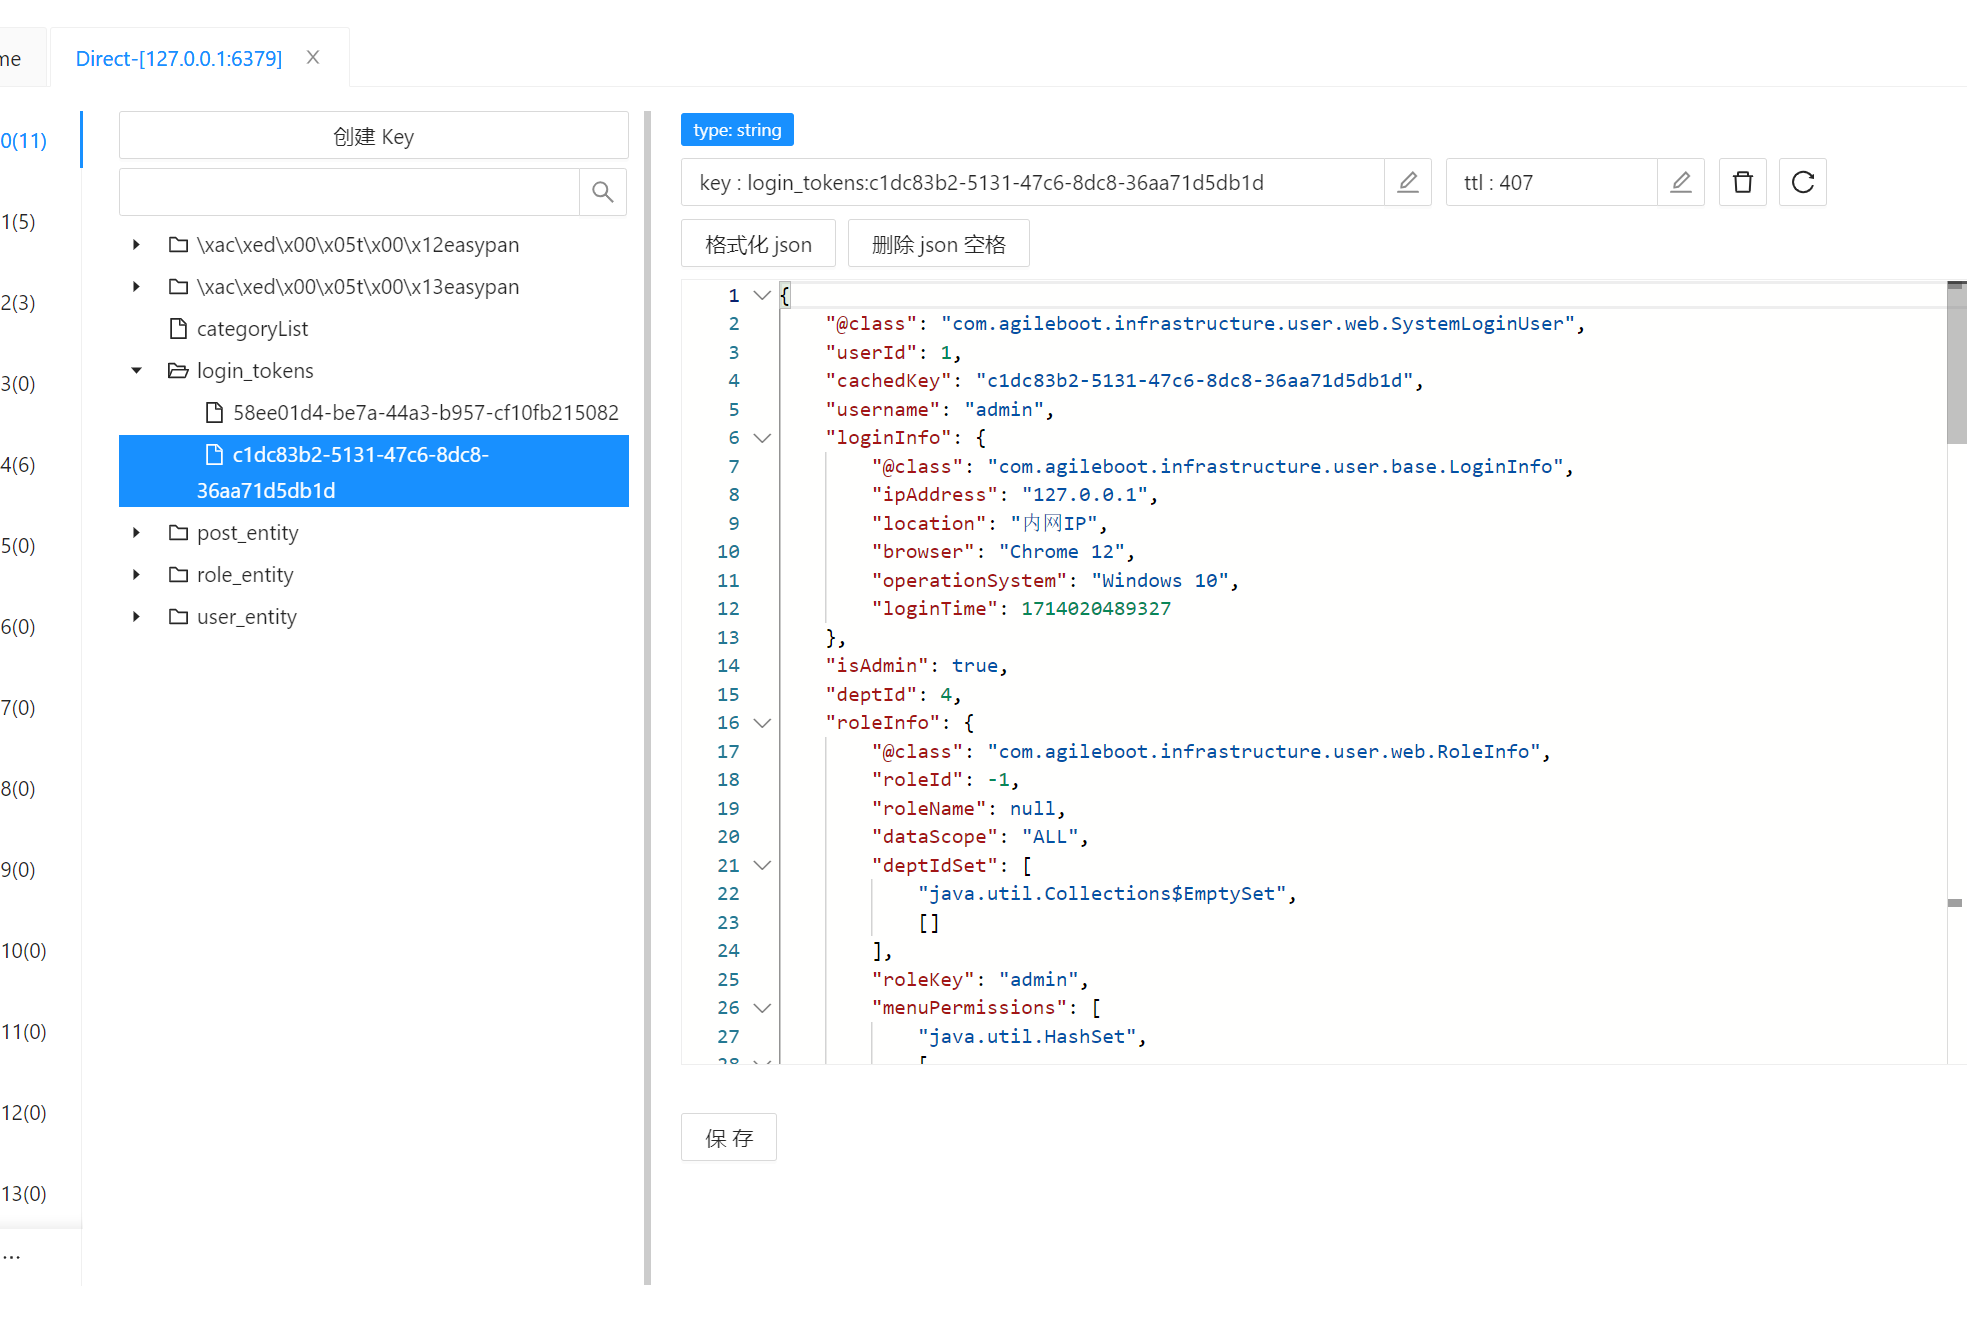Screen dimensions: 1967x1321
Task: Select database 6(0)
Action: 18,626
